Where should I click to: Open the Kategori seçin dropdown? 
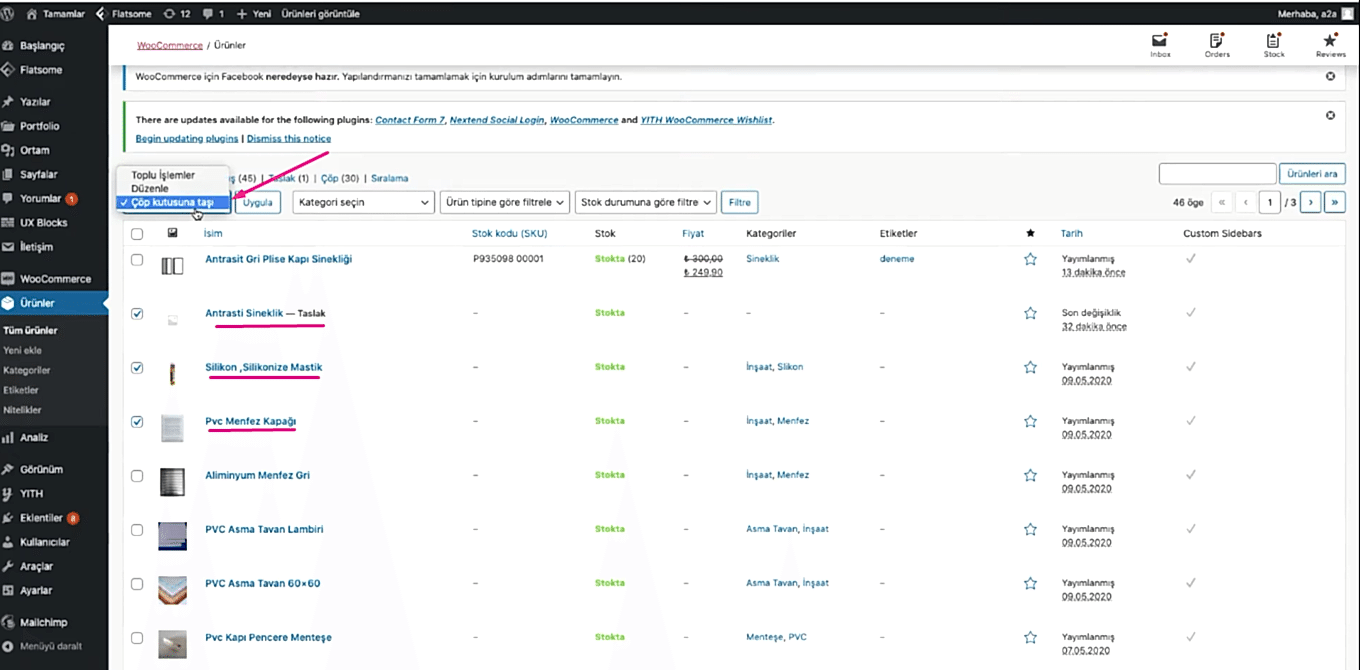tap(362, 202)
